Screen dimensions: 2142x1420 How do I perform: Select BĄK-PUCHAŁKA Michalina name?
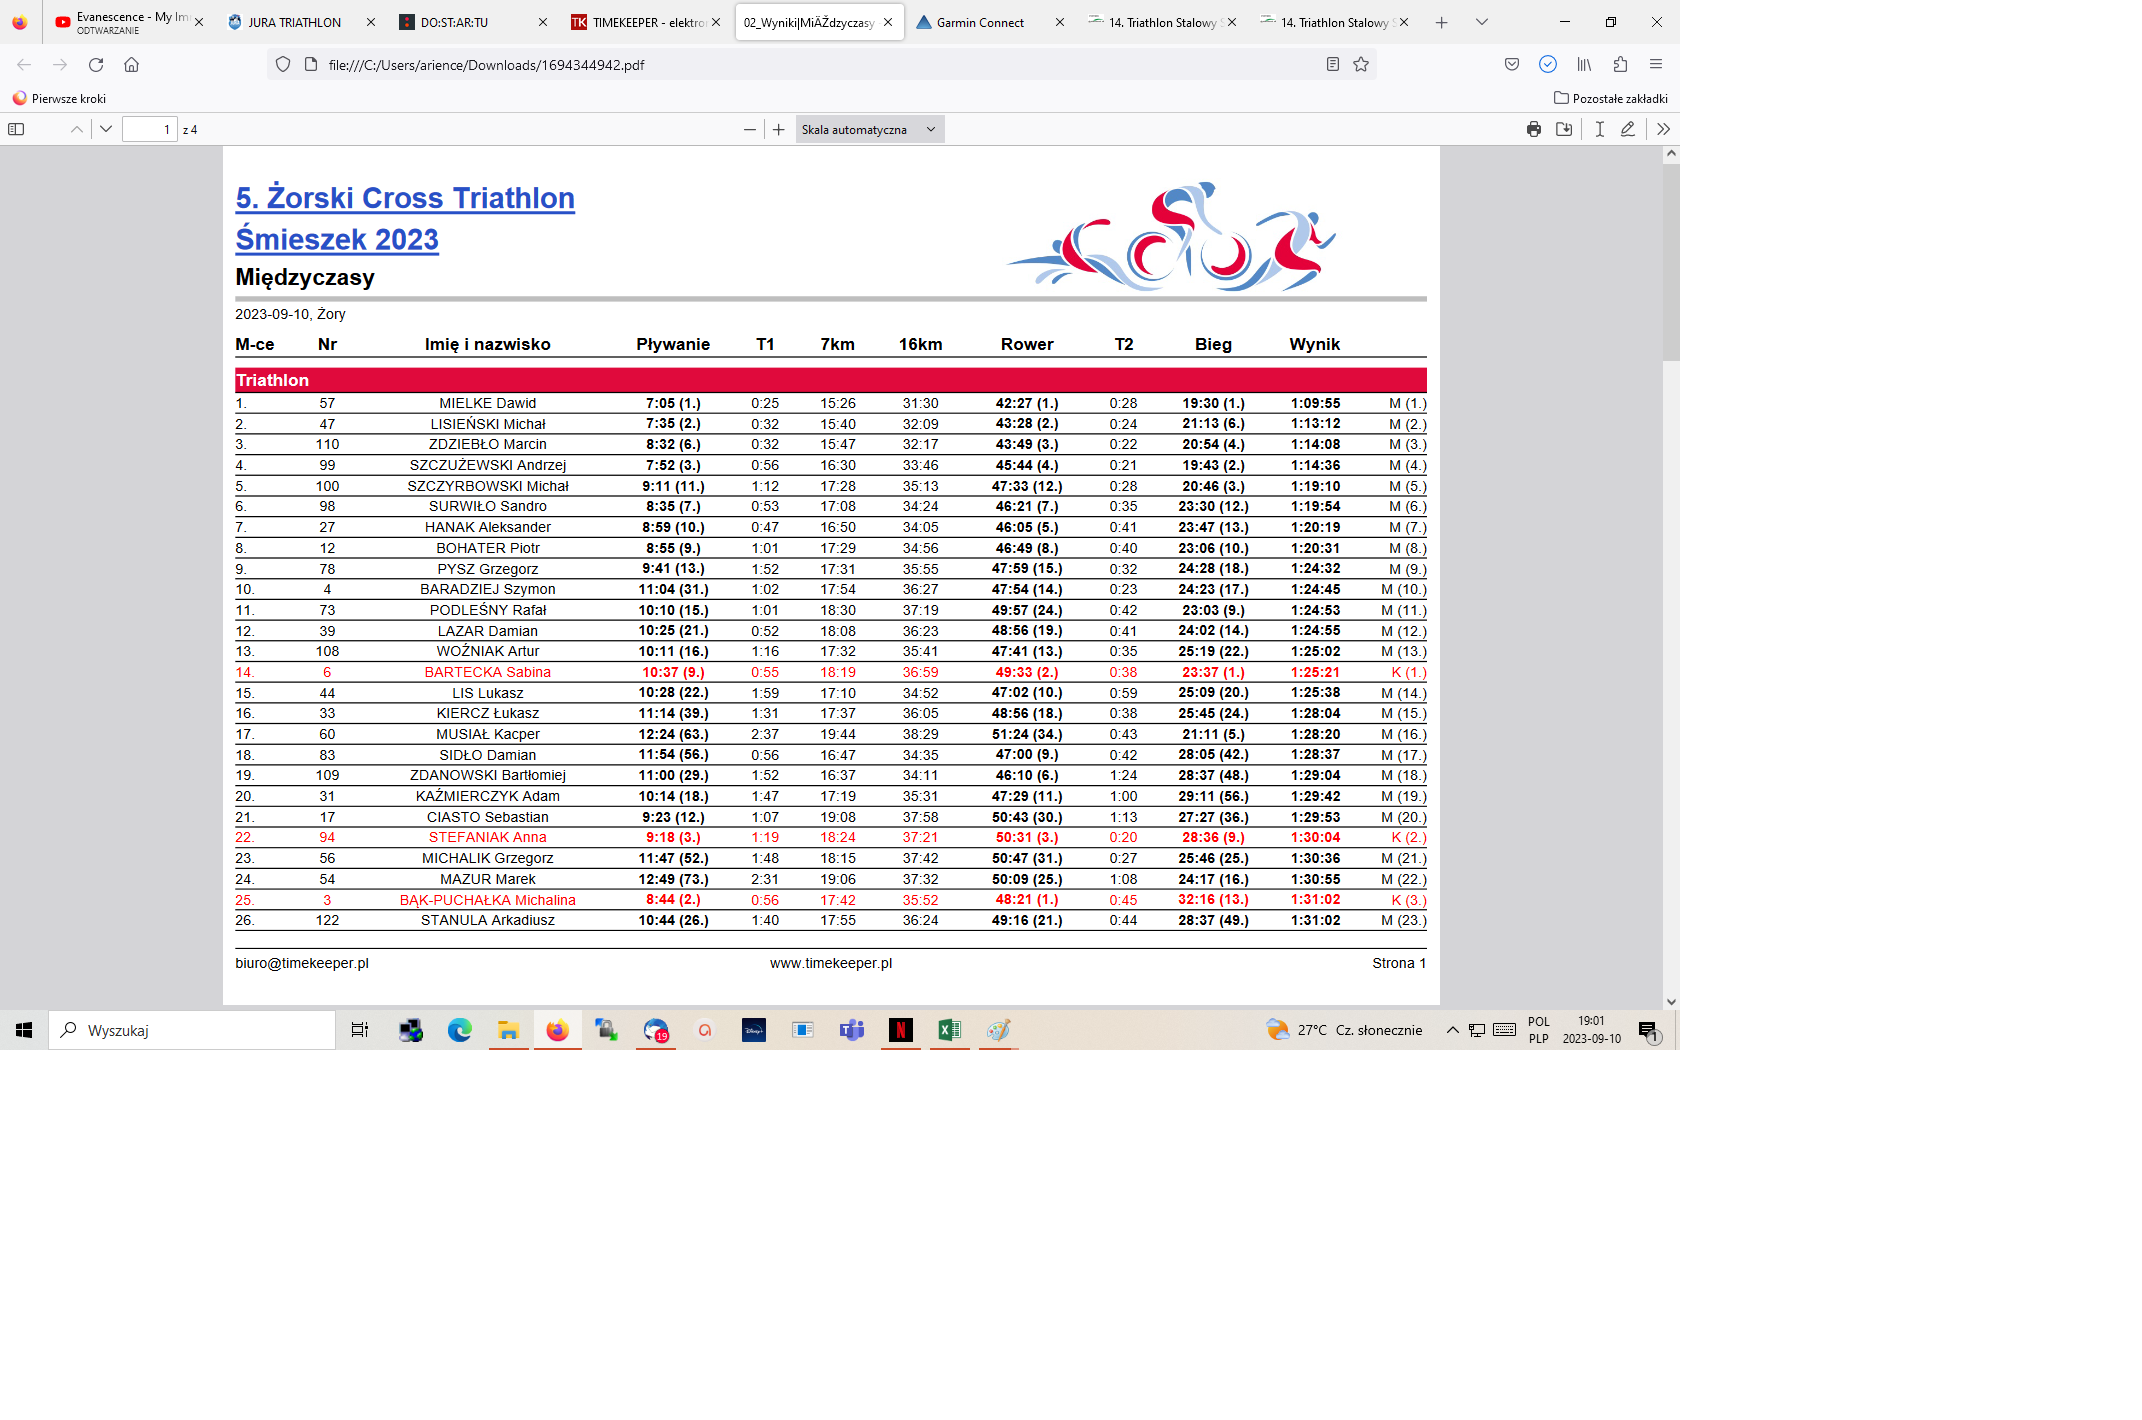pyautogui.click(x=488, y=900)
